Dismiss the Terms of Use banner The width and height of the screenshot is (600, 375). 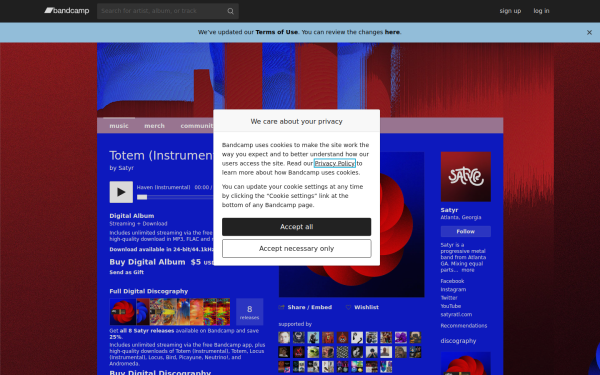(x=589, y=33)
